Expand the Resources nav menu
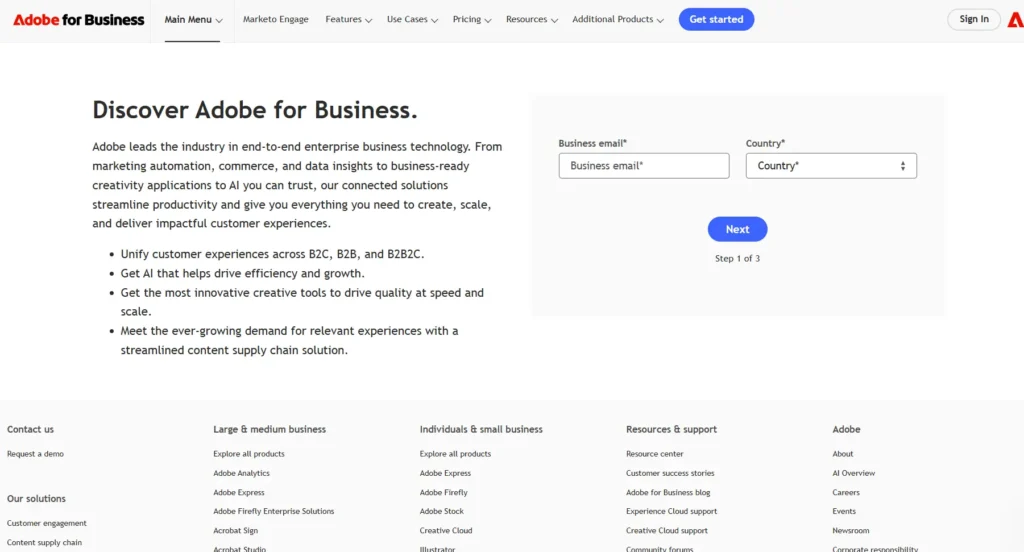This screenshot has height=552, width=1024. tap(532, 20)
